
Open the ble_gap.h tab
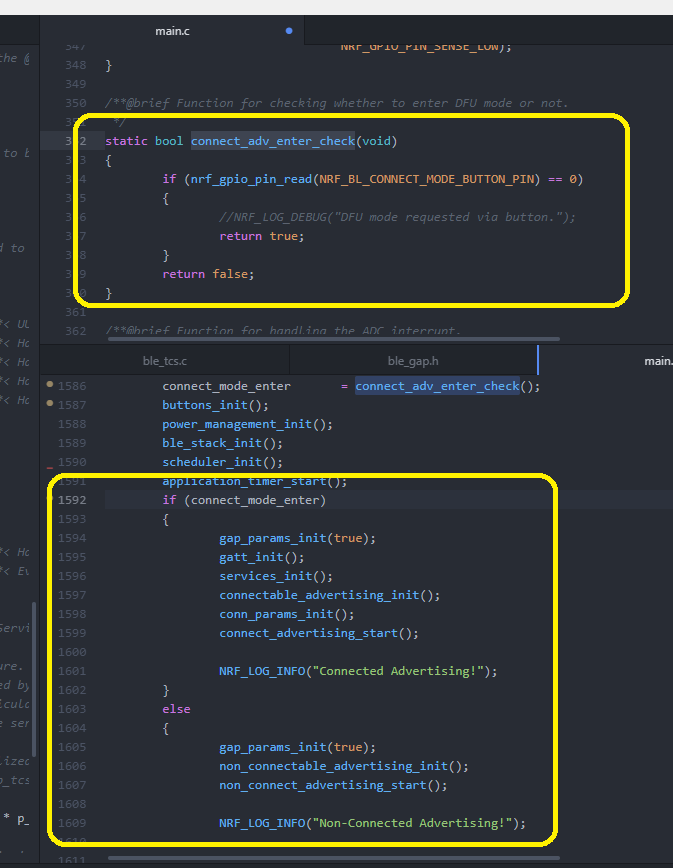pyautogui.click(x=413, y=361)
